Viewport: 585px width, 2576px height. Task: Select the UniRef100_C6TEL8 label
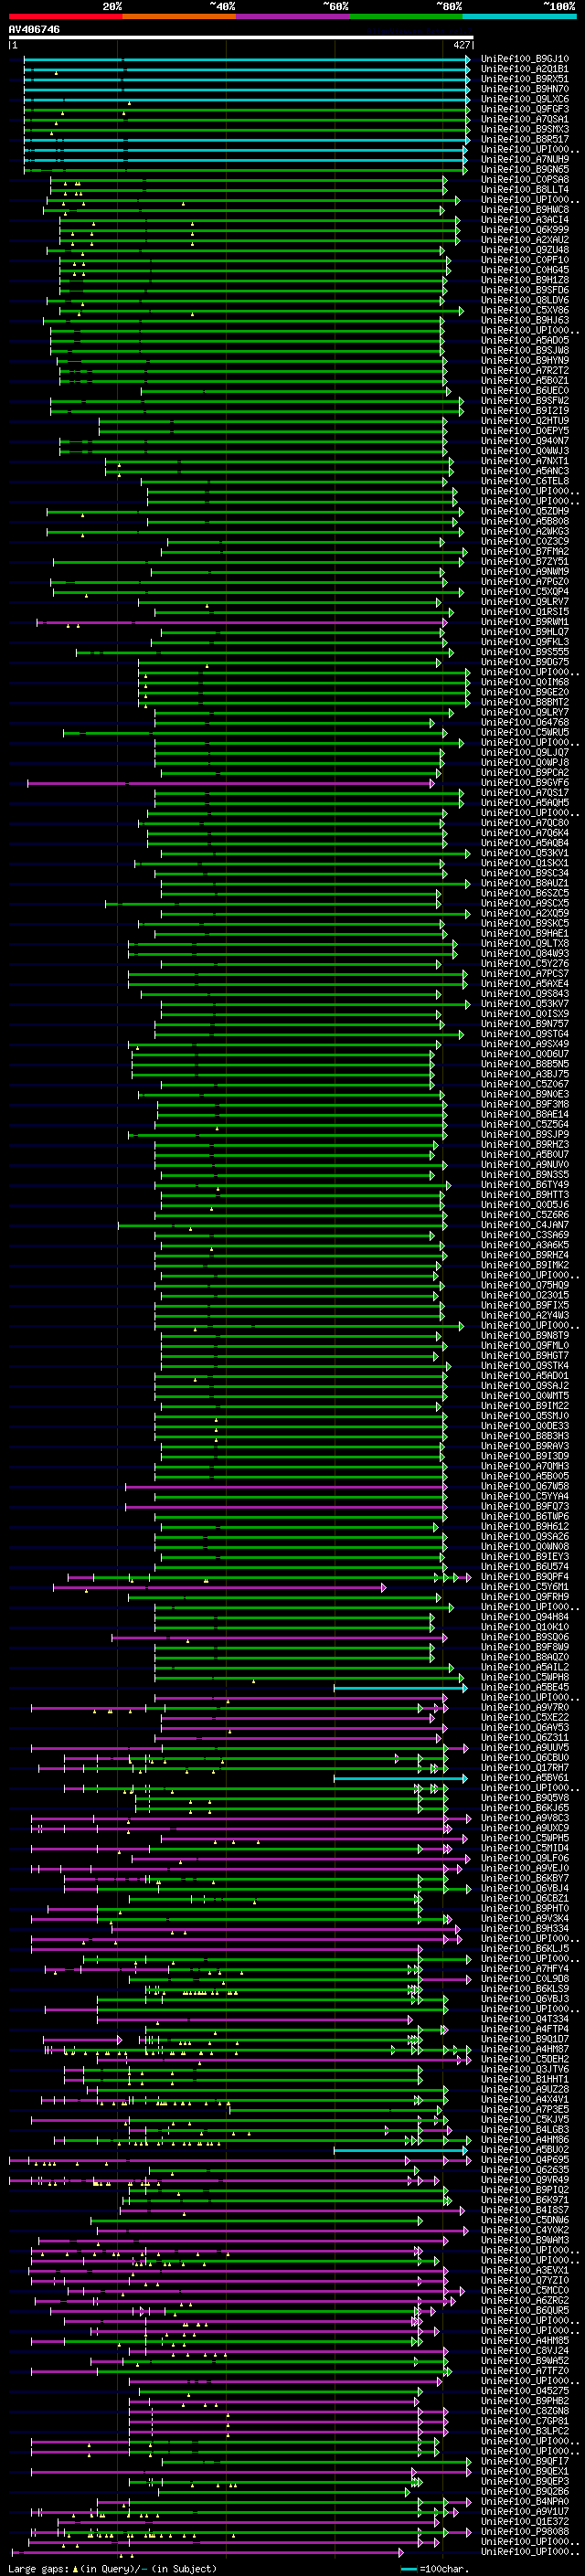(x=524, y=481)
